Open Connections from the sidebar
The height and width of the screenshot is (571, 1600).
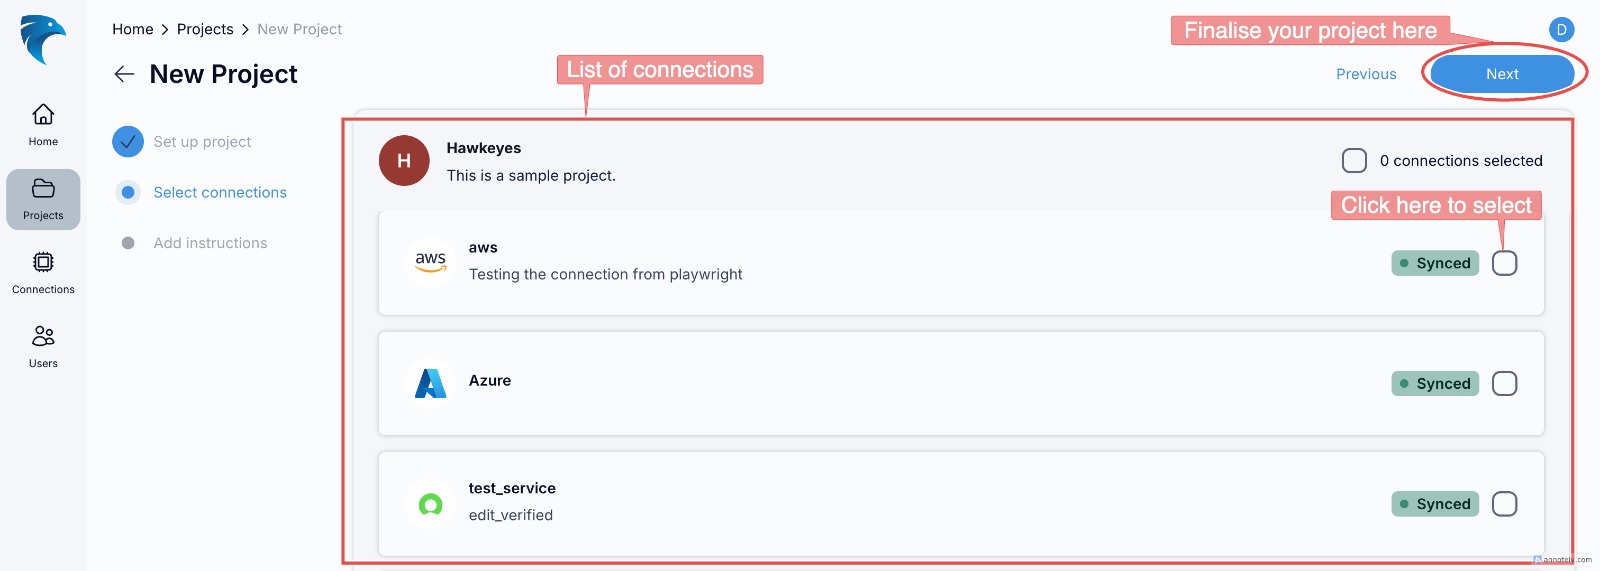coord(43,273)
